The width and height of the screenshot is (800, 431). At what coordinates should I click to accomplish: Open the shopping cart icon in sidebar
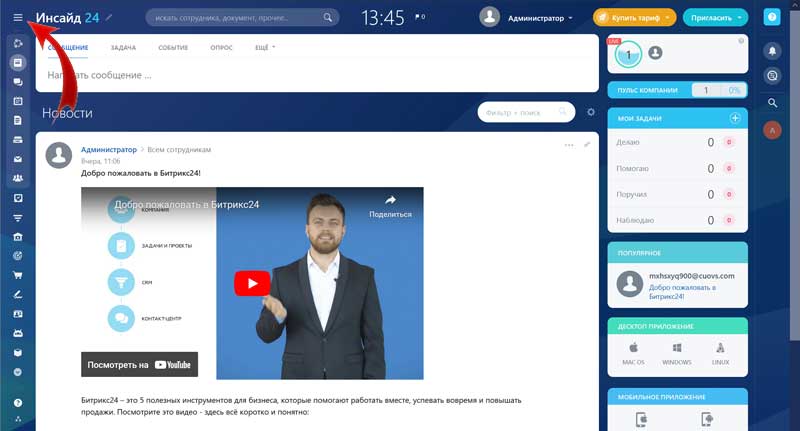point(18,275)
